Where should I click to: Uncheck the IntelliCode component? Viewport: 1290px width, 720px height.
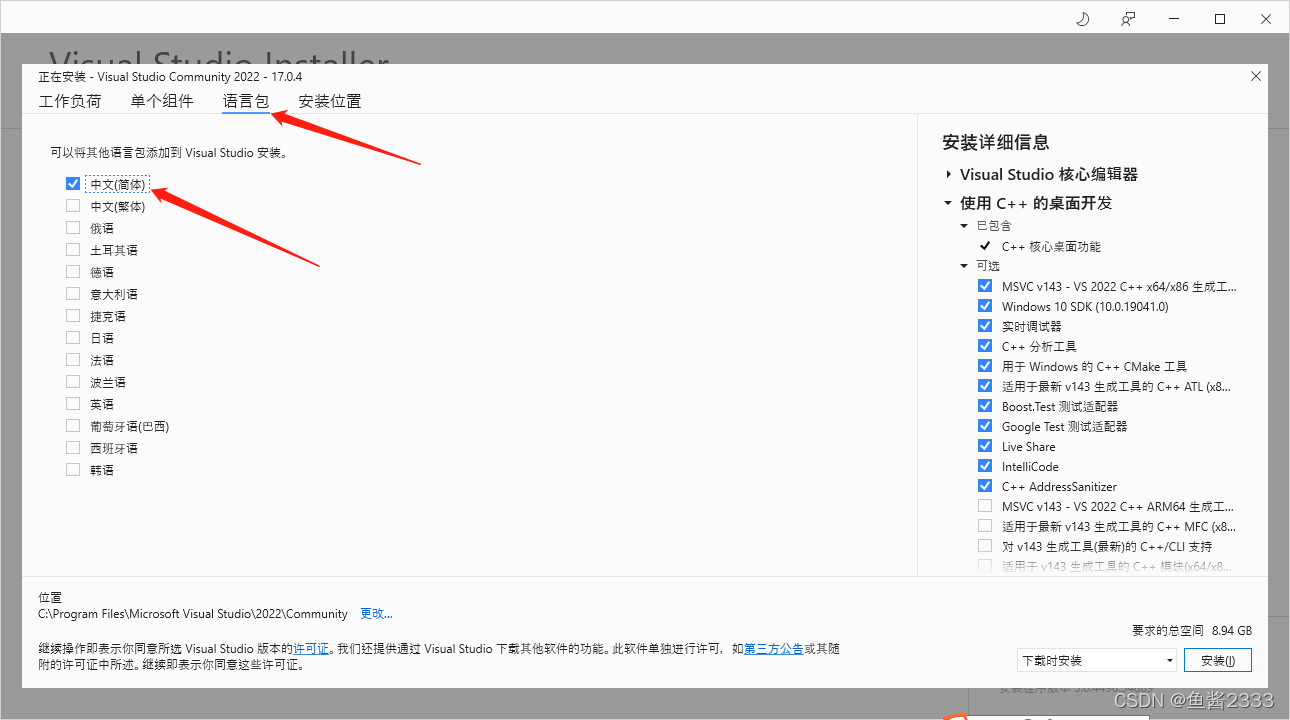click(985, 466)
